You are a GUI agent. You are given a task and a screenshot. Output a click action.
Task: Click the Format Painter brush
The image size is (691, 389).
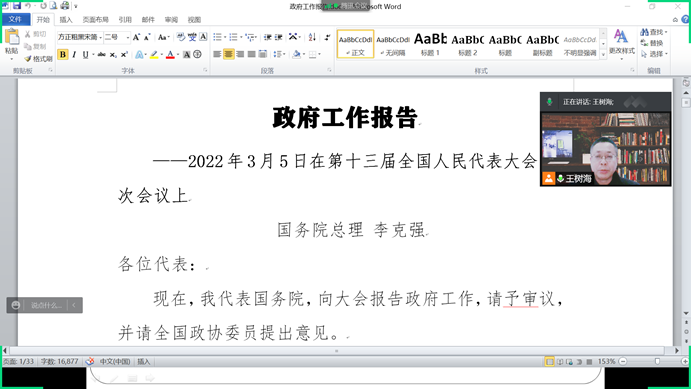(39, 59)
